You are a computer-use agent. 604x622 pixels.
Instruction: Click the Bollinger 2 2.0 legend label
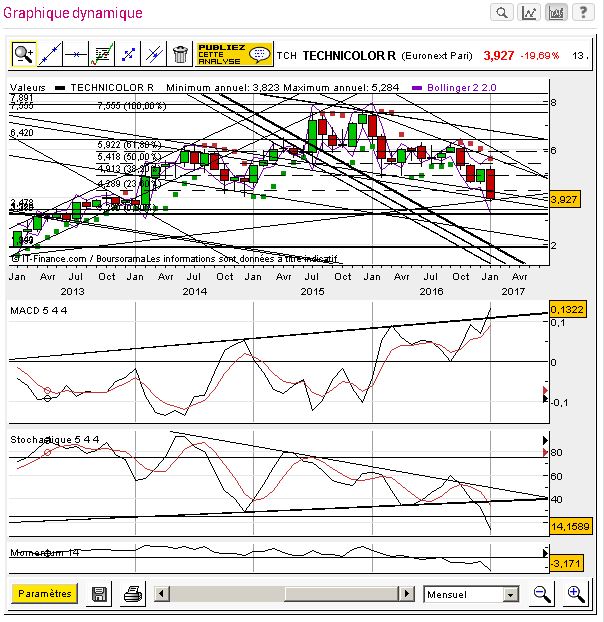[462, 88]
